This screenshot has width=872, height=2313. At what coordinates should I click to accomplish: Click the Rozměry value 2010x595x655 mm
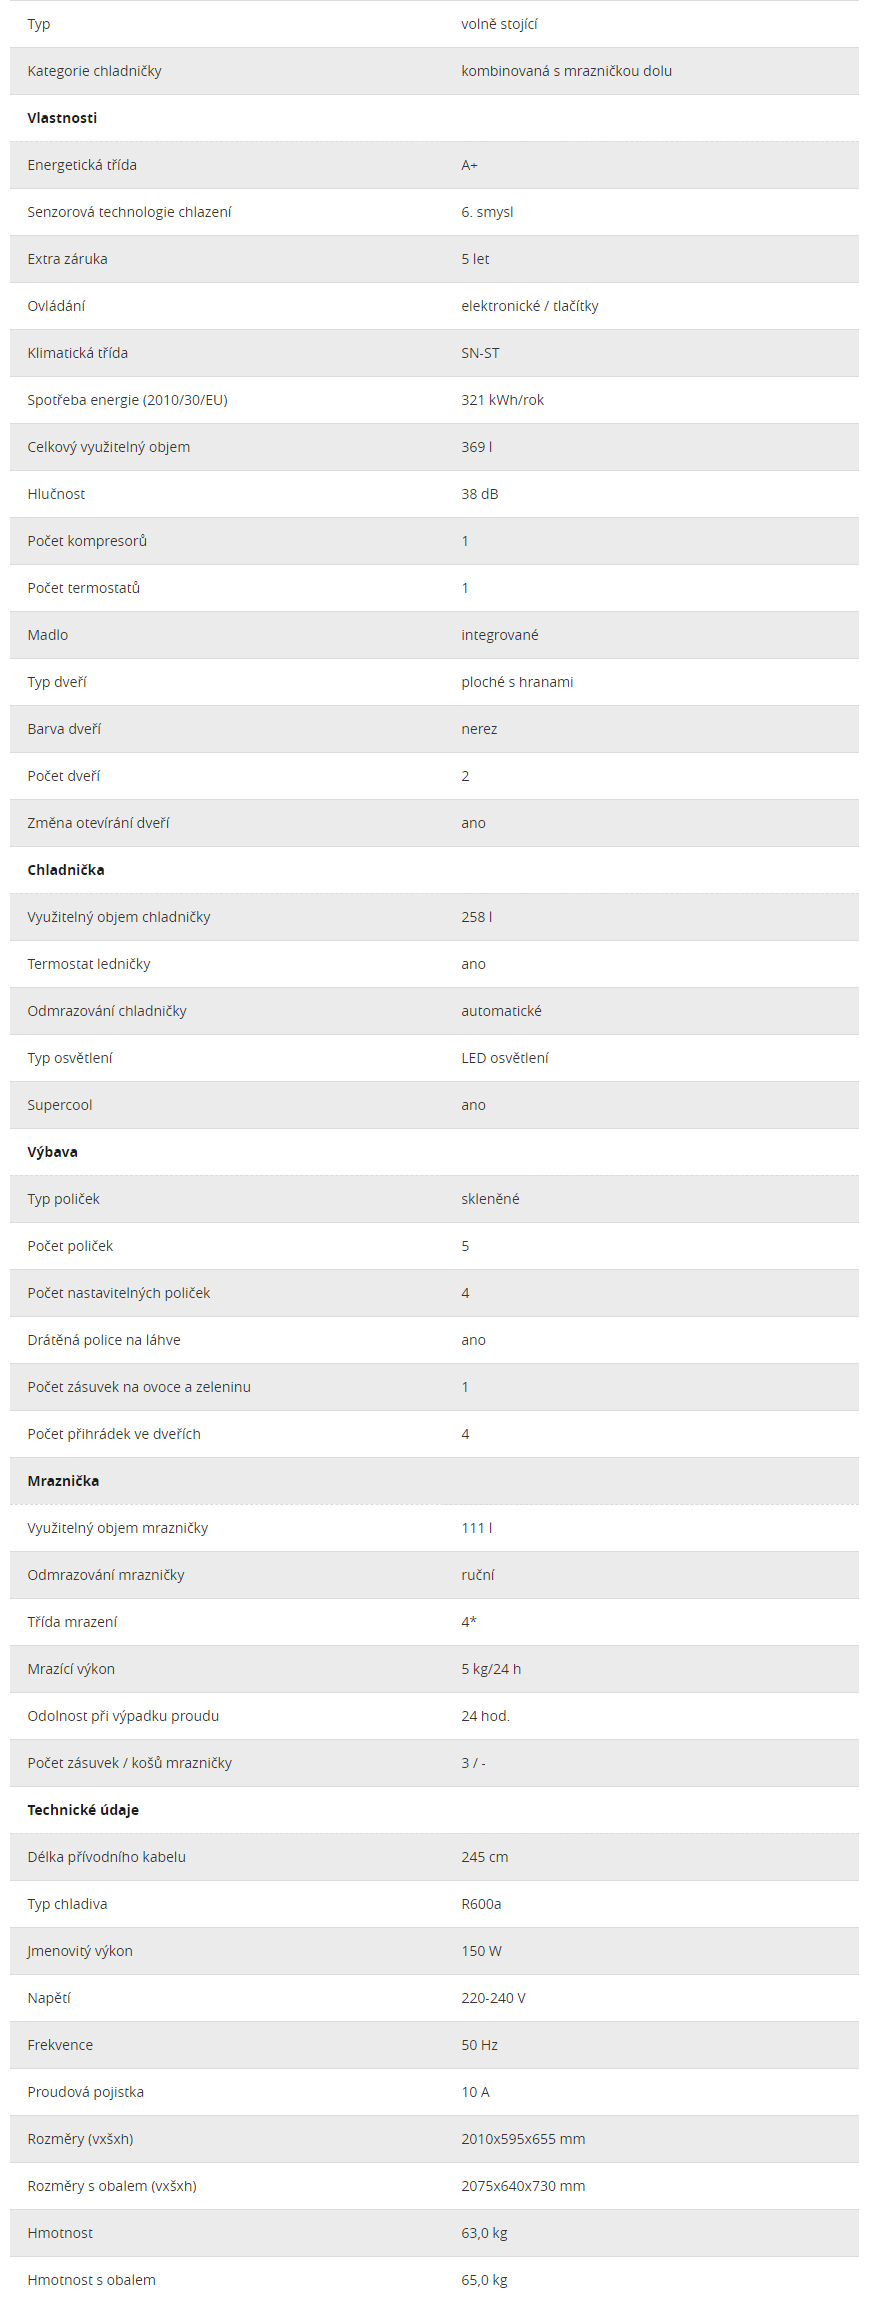click(523, 2139)
